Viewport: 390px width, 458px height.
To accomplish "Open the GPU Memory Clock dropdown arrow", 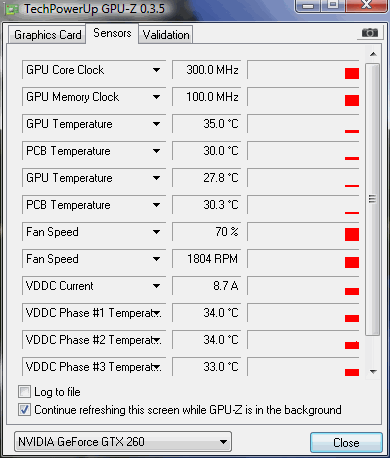I will coord(156,97).
